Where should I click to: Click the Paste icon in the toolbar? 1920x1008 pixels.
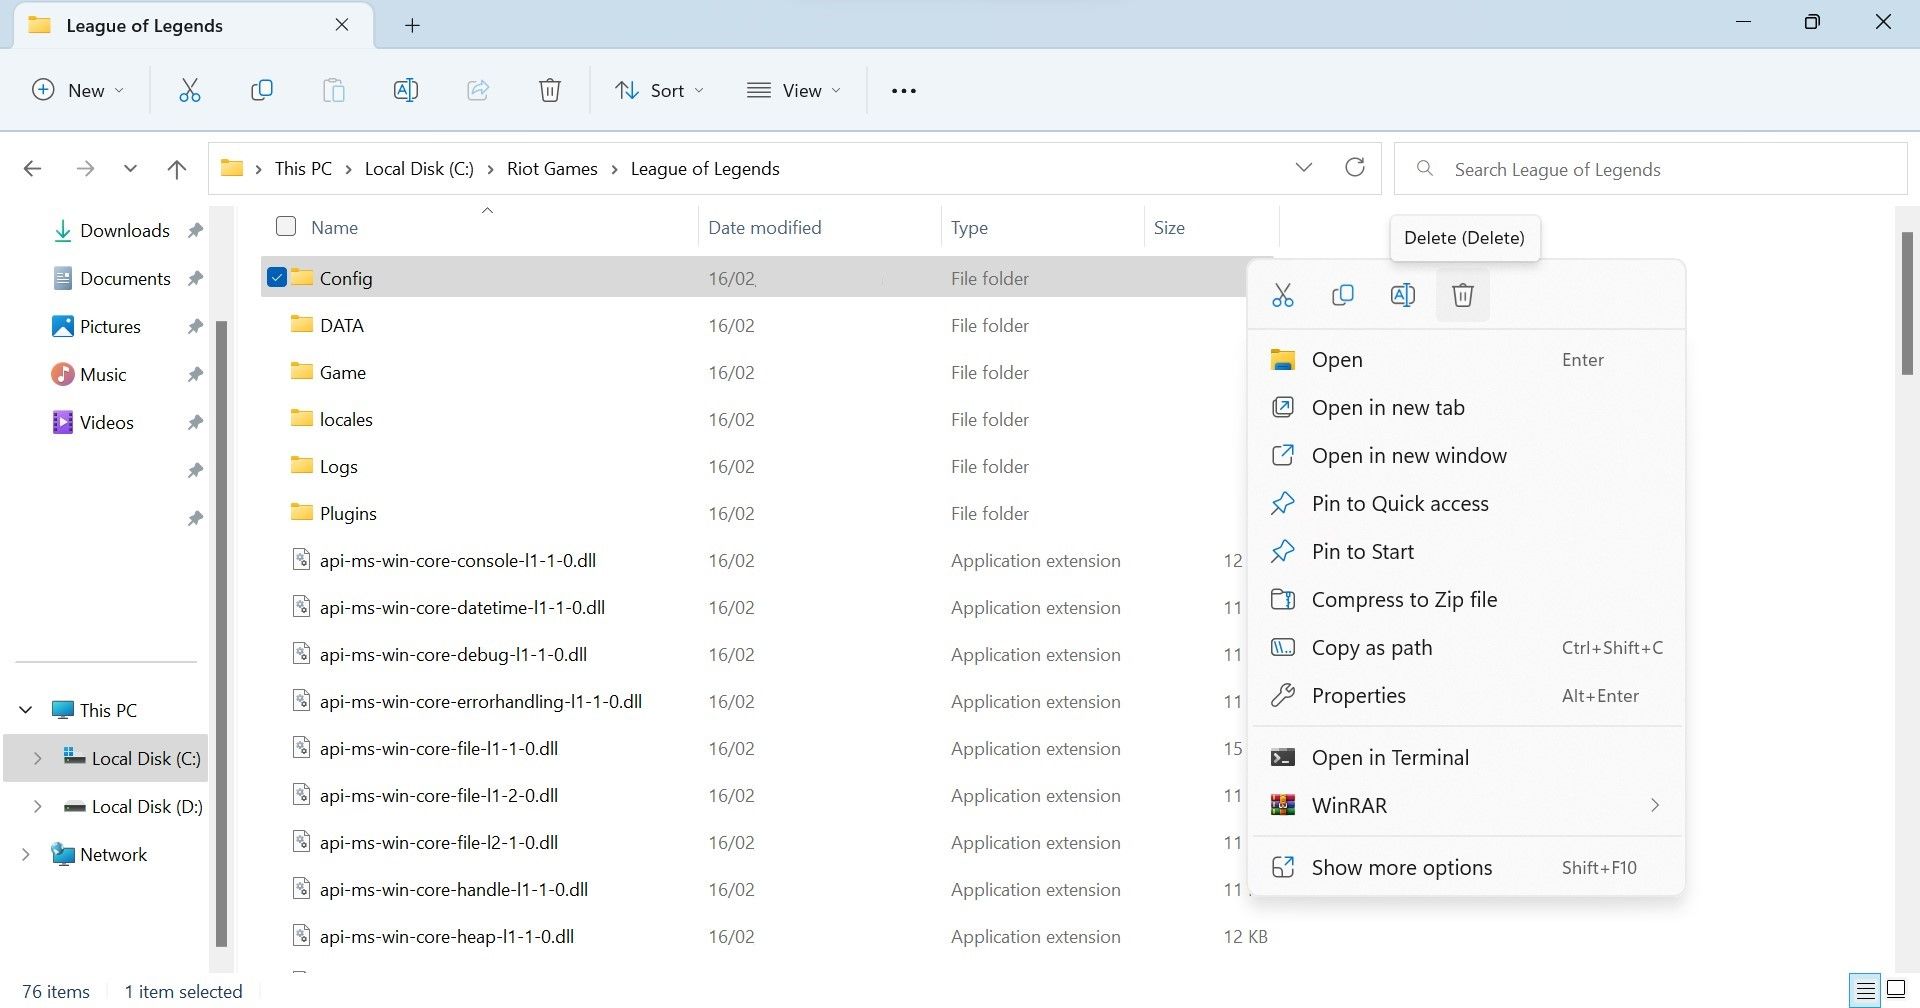click(x=334, y=90)
